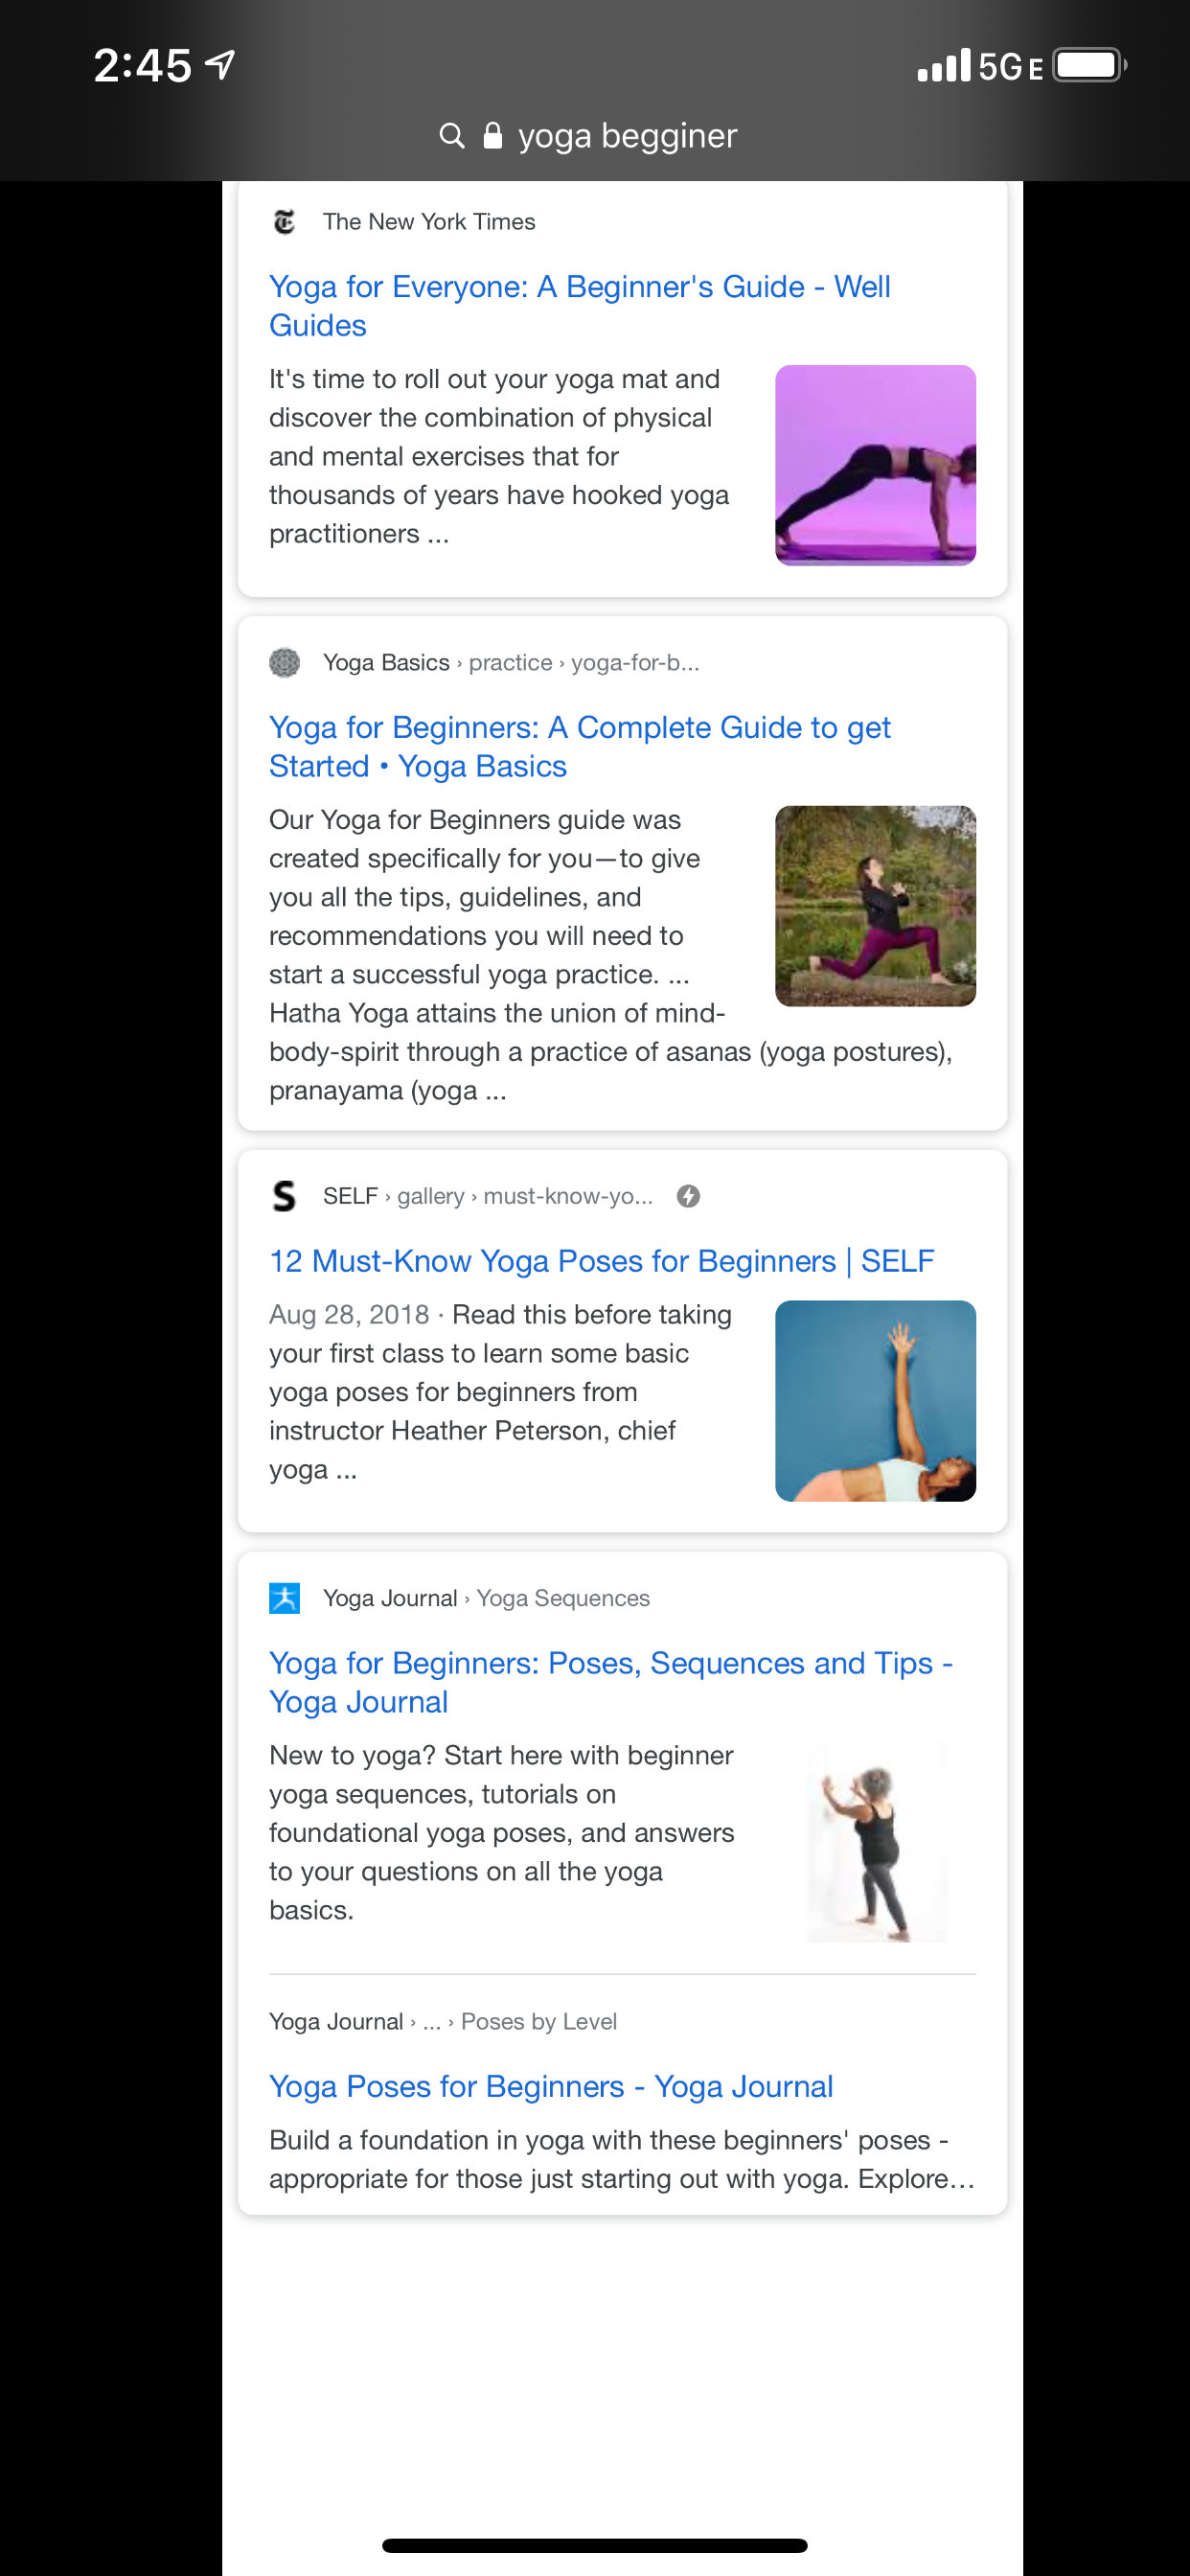The height and width of the screenshot is (2576, 1190).
Task: Edit the 'yoga begginer' address bar text
Action: click(627, 135)
